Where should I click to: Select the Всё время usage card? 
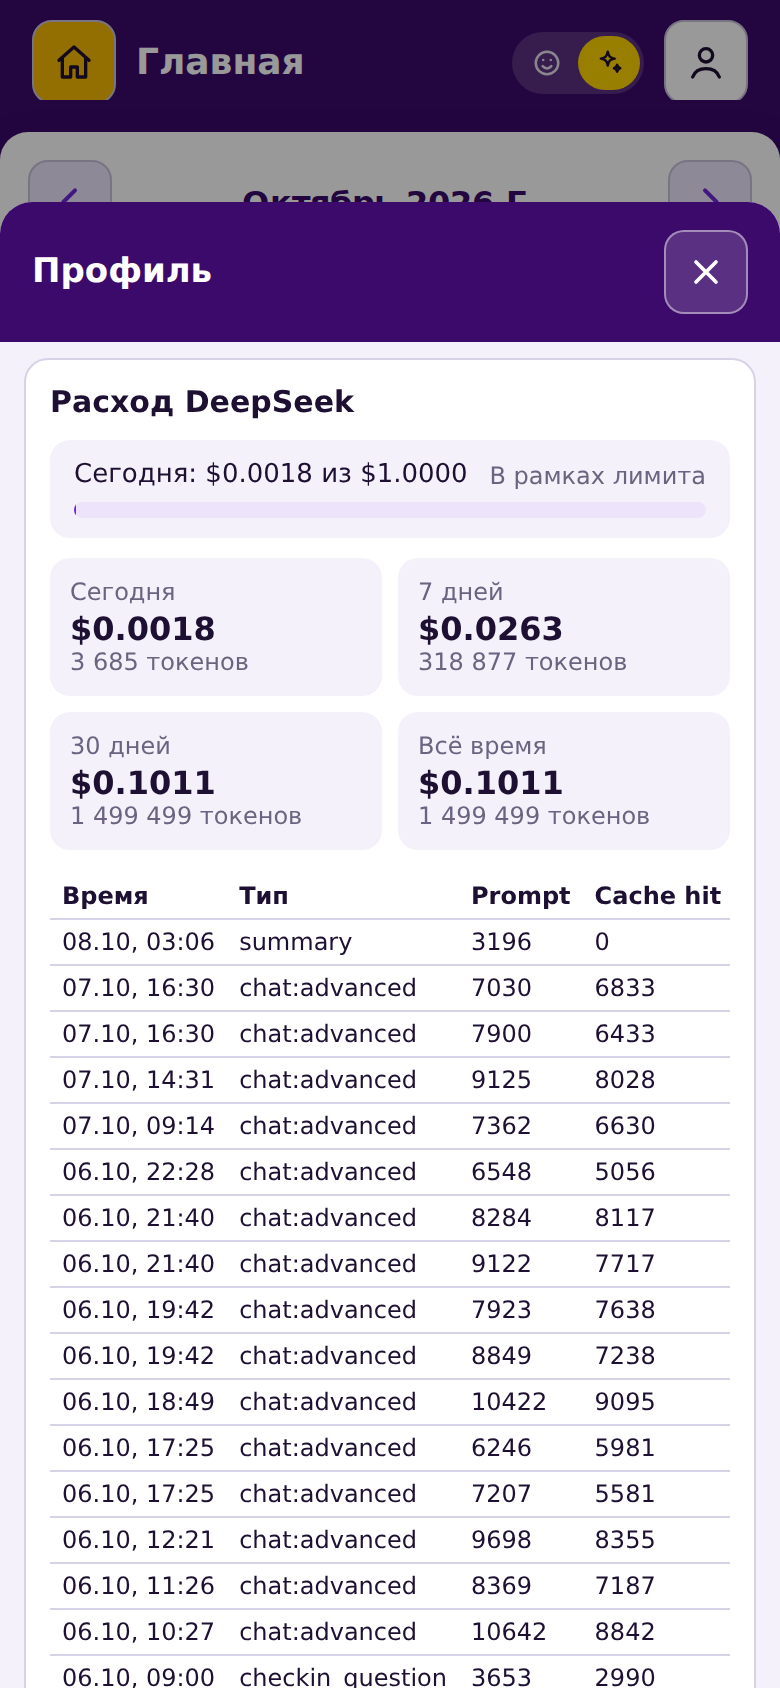pos(564,781)
